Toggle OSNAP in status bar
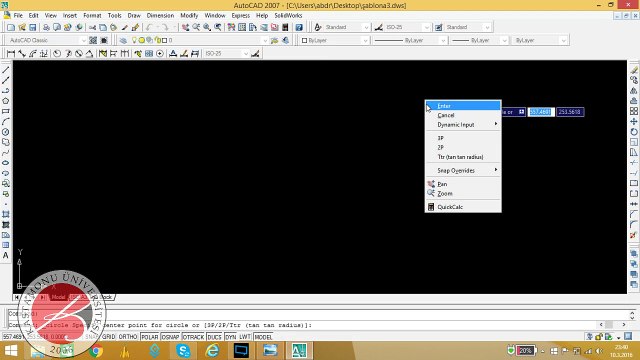This screenshot has width=640, height=360. 171,337
